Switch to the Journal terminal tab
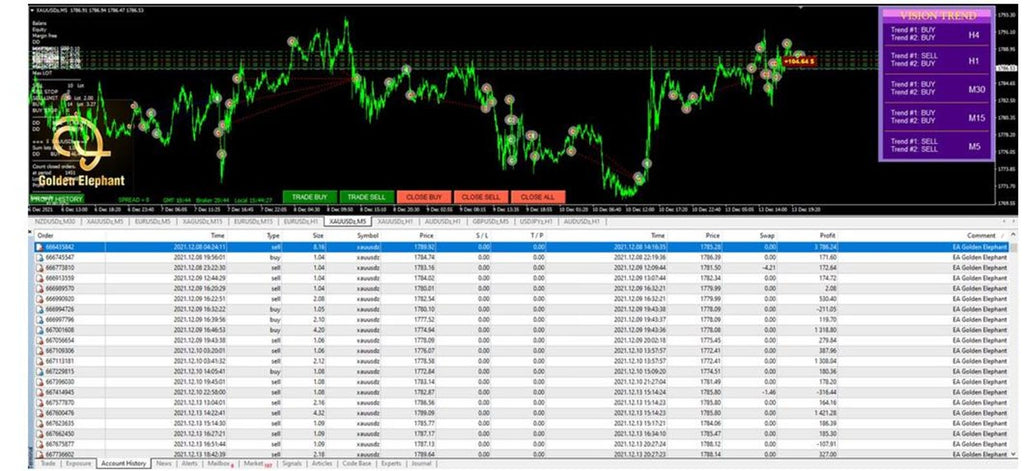Image resolution: width=1024 pixels, height=471 pixels. click(x=422, y=464)
